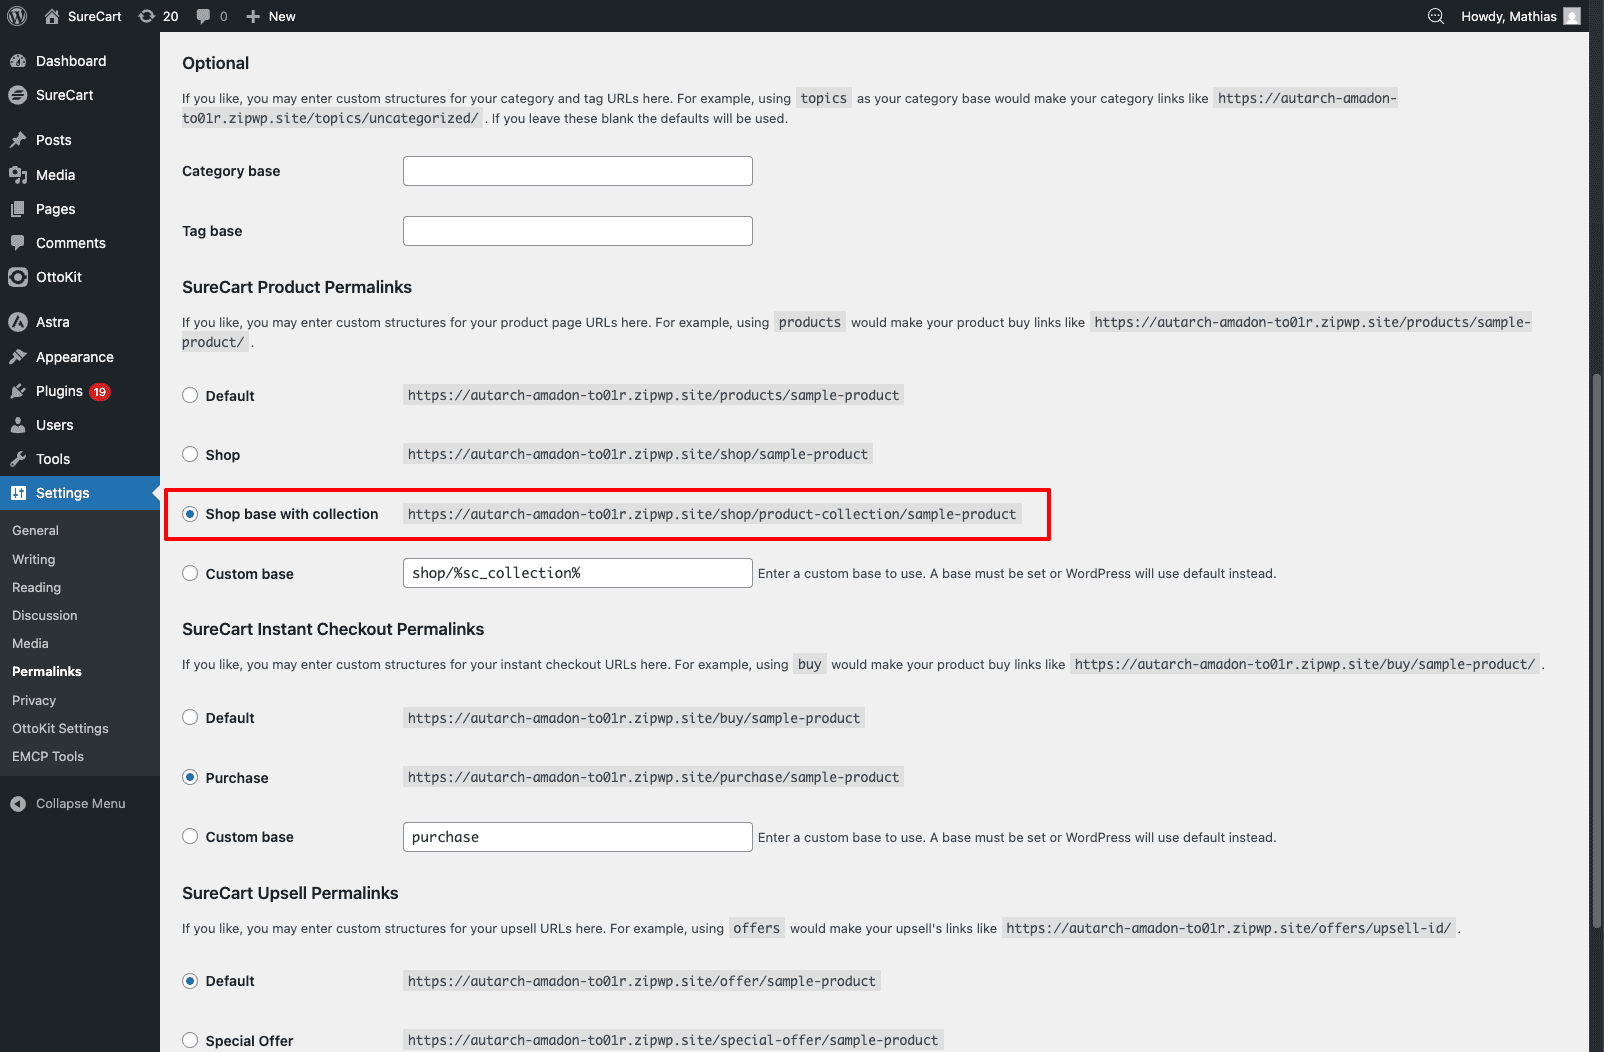Select Shop base with collection radio
The width and height of the screenshot is (1604, 1052).
[x=190, y=514]
